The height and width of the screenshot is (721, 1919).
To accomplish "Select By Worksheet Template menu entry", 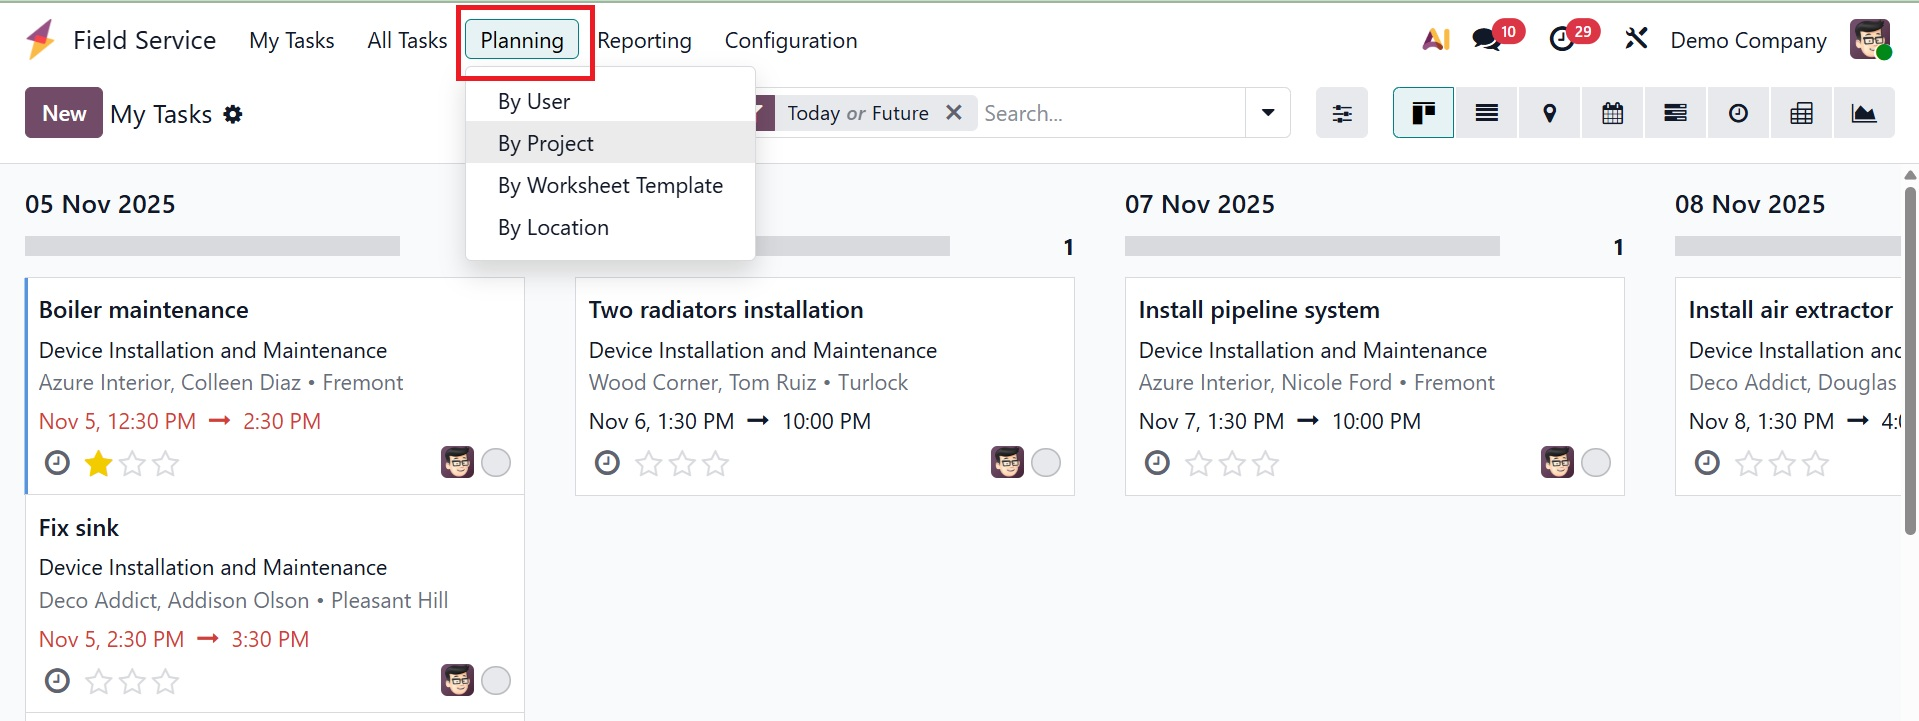I will pyautogui.click(x=610, y=185).
